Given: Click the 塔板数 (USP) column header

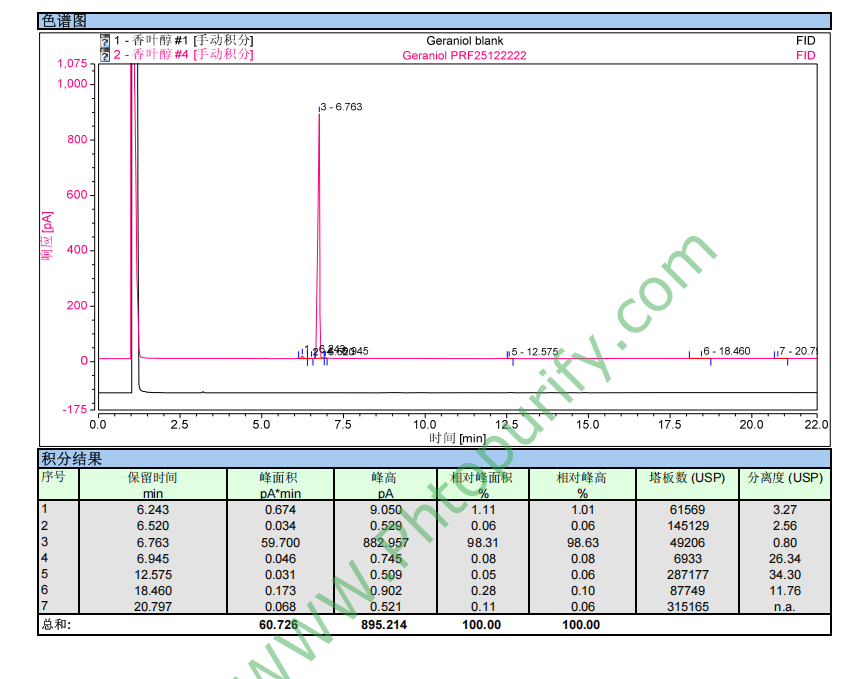Looking at the screenshot, I should pos(686,478).
